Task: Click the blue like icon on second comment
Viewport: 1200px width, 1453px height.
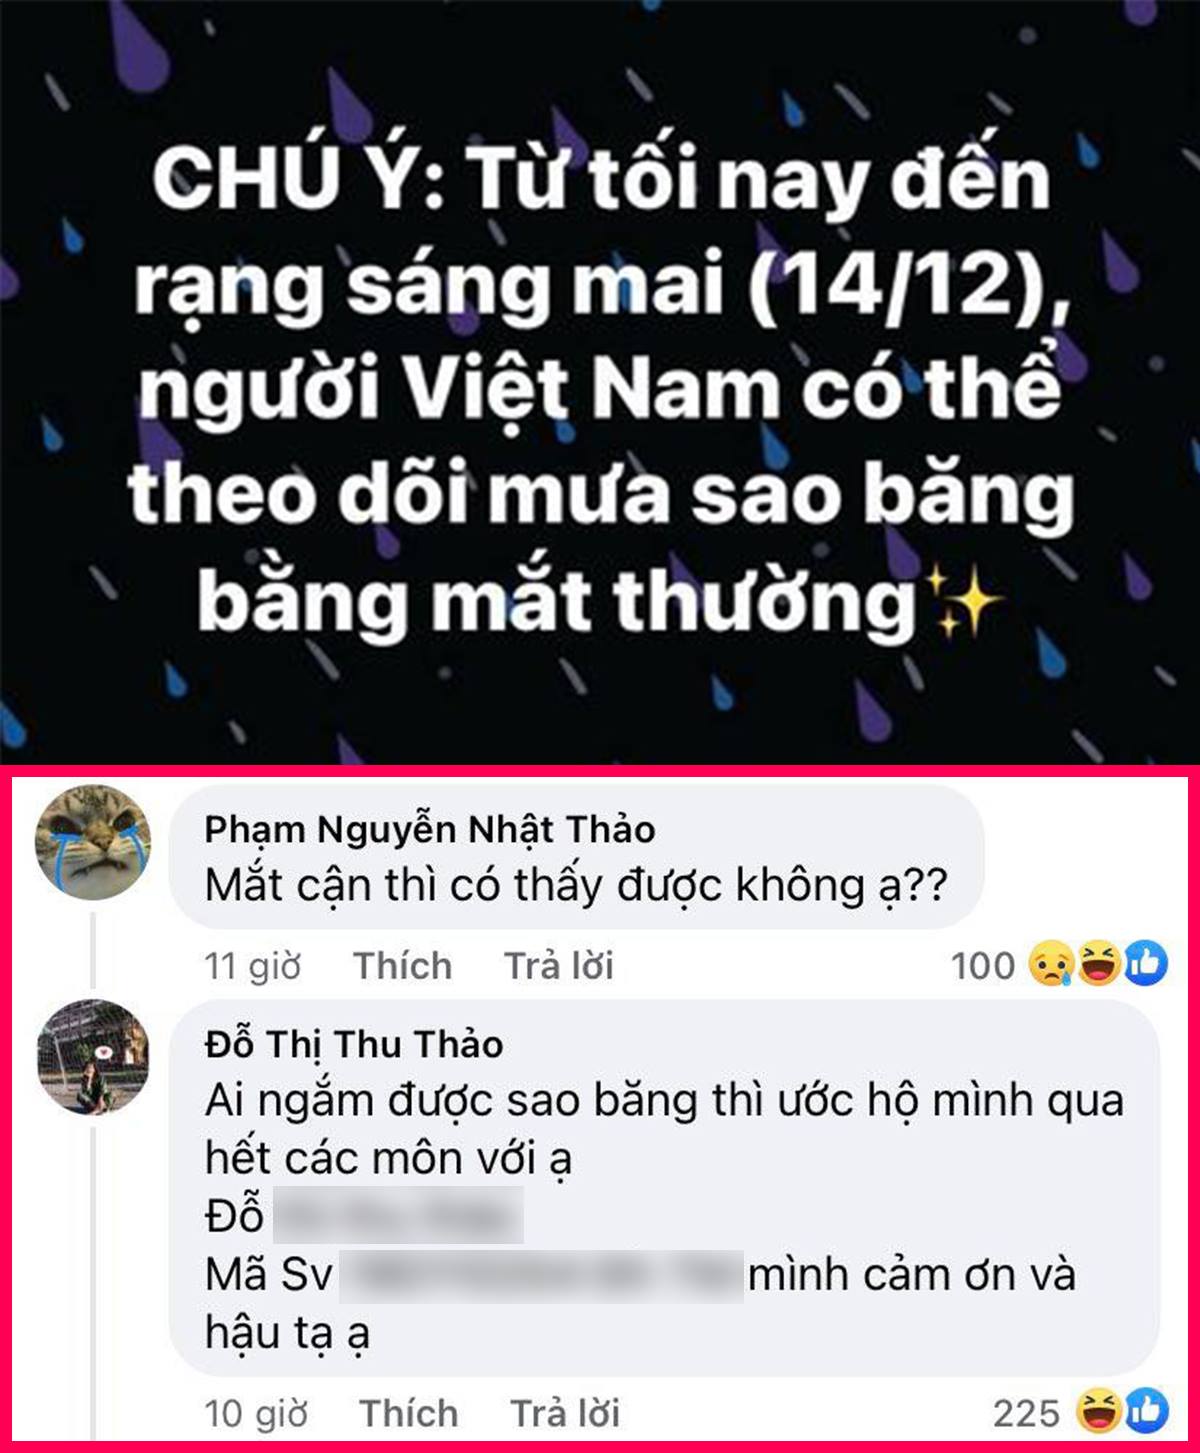Action: (x=1146, y=1412)
